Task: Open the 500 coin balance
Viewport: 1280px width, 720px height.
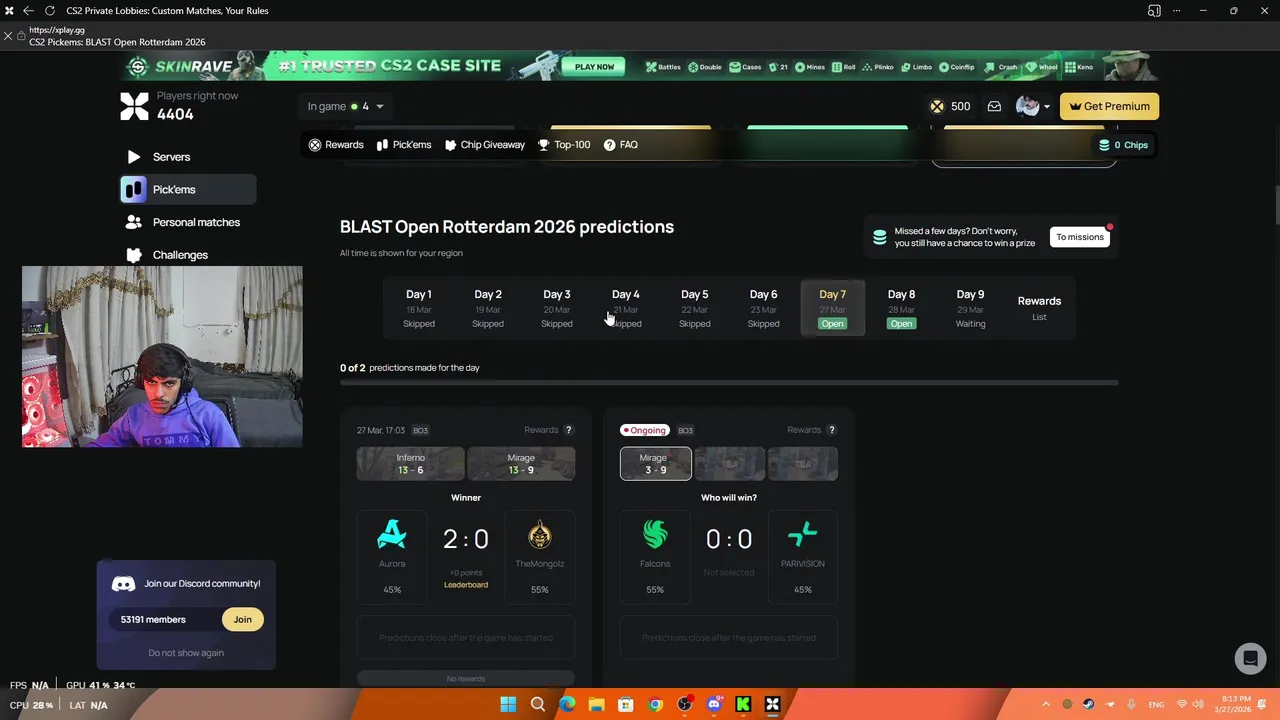Action: (x=950, y=106)
